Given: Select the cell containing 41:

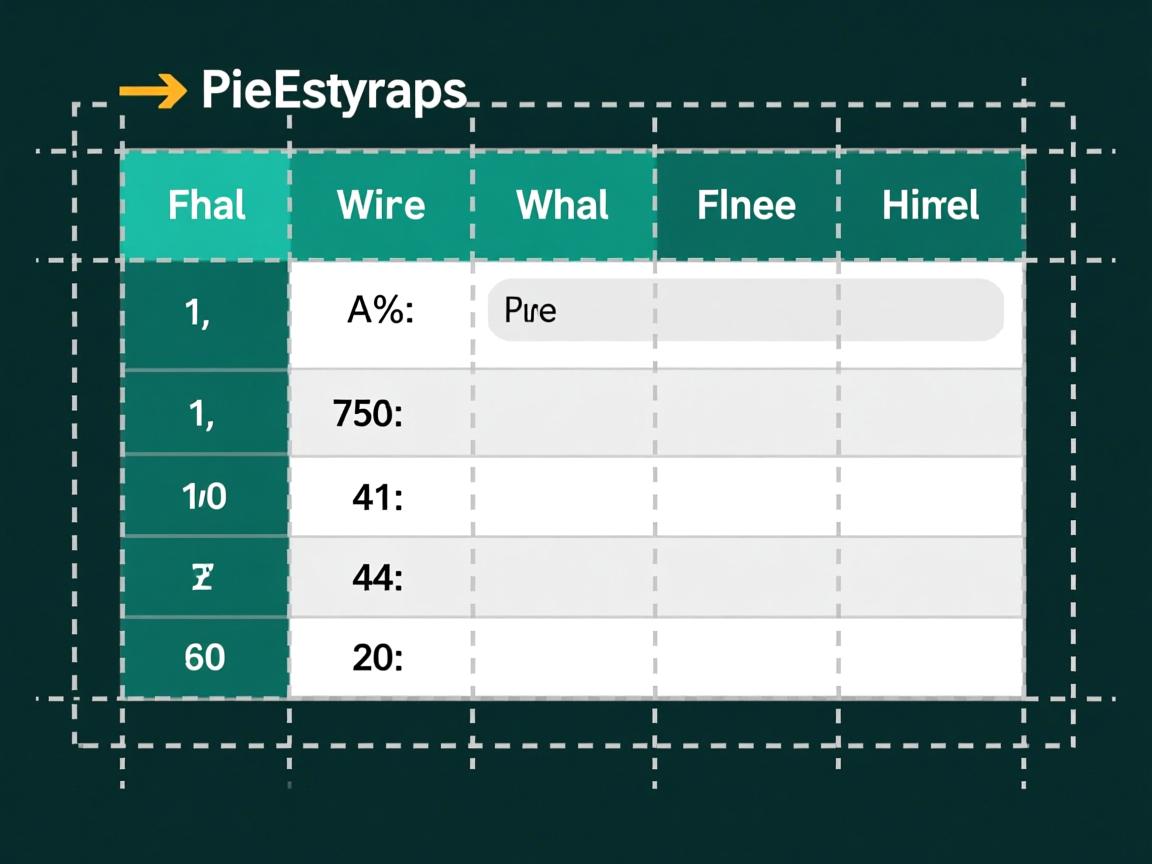Looking at the screenshot, I should pyautogui.click(x=380, y=496).
